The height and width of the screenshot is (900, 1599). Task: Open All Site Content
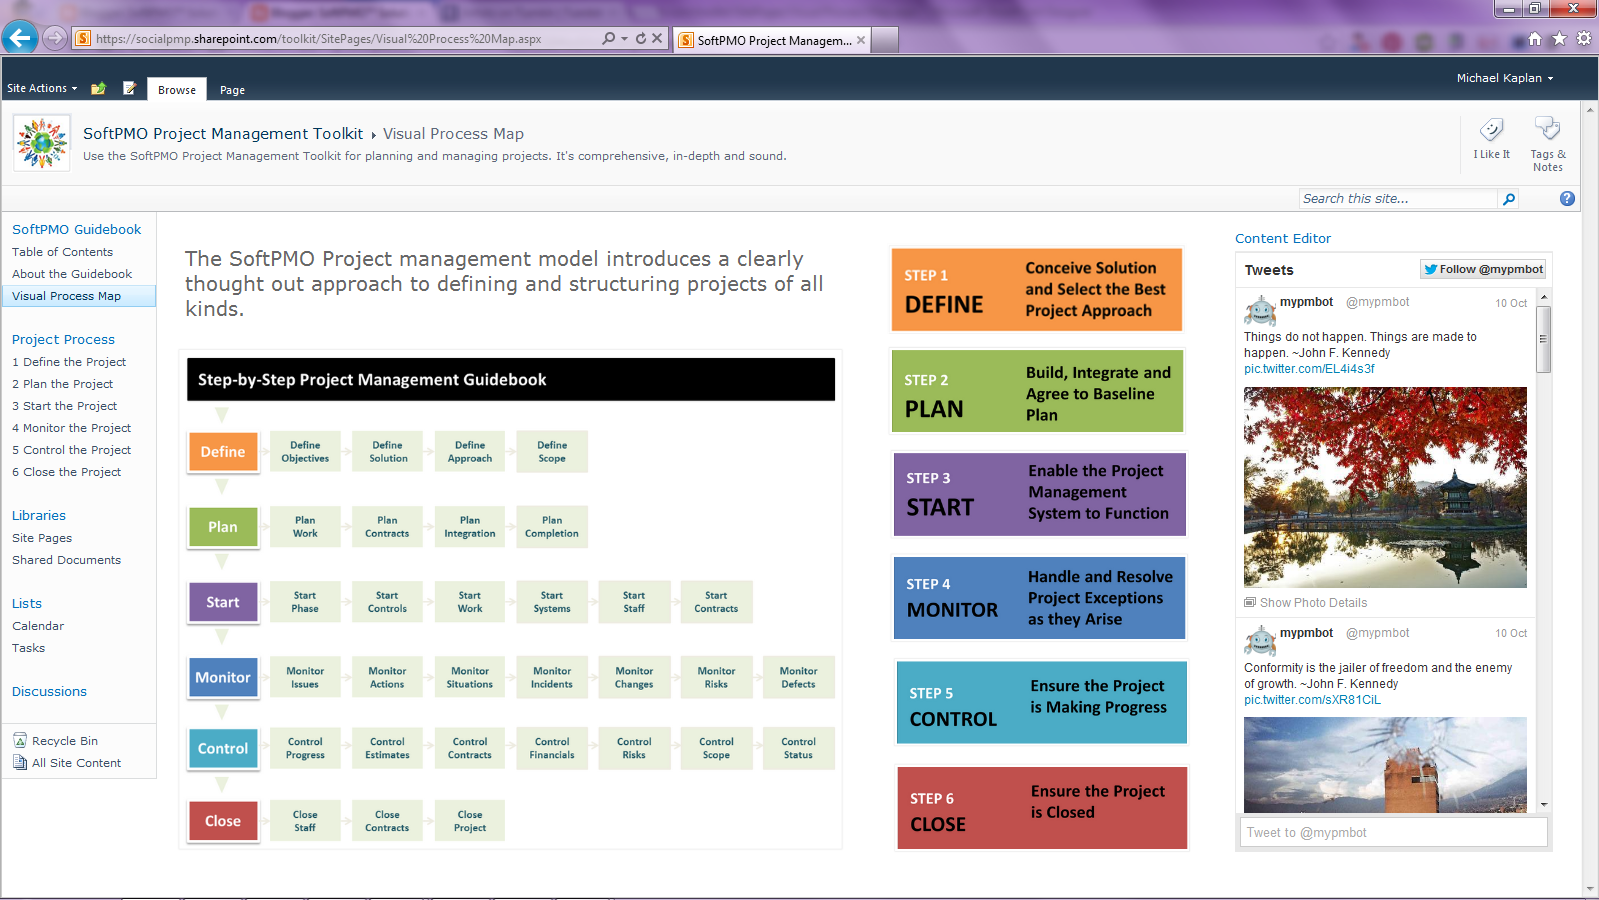[67, 763]
